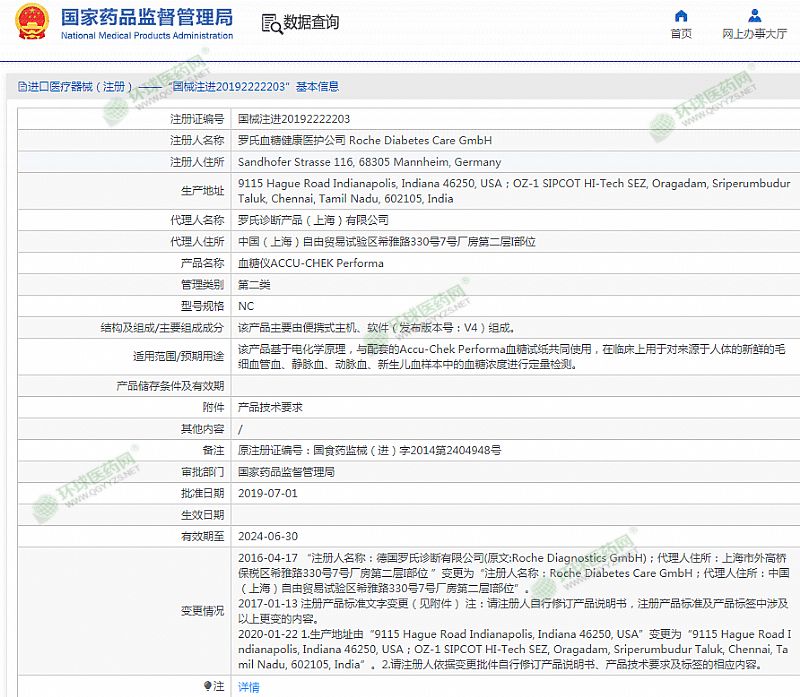Viewport: 800px width, 697px height.
Task: Click the 数据查询 heading text
Action: click(x=311, y=23)
